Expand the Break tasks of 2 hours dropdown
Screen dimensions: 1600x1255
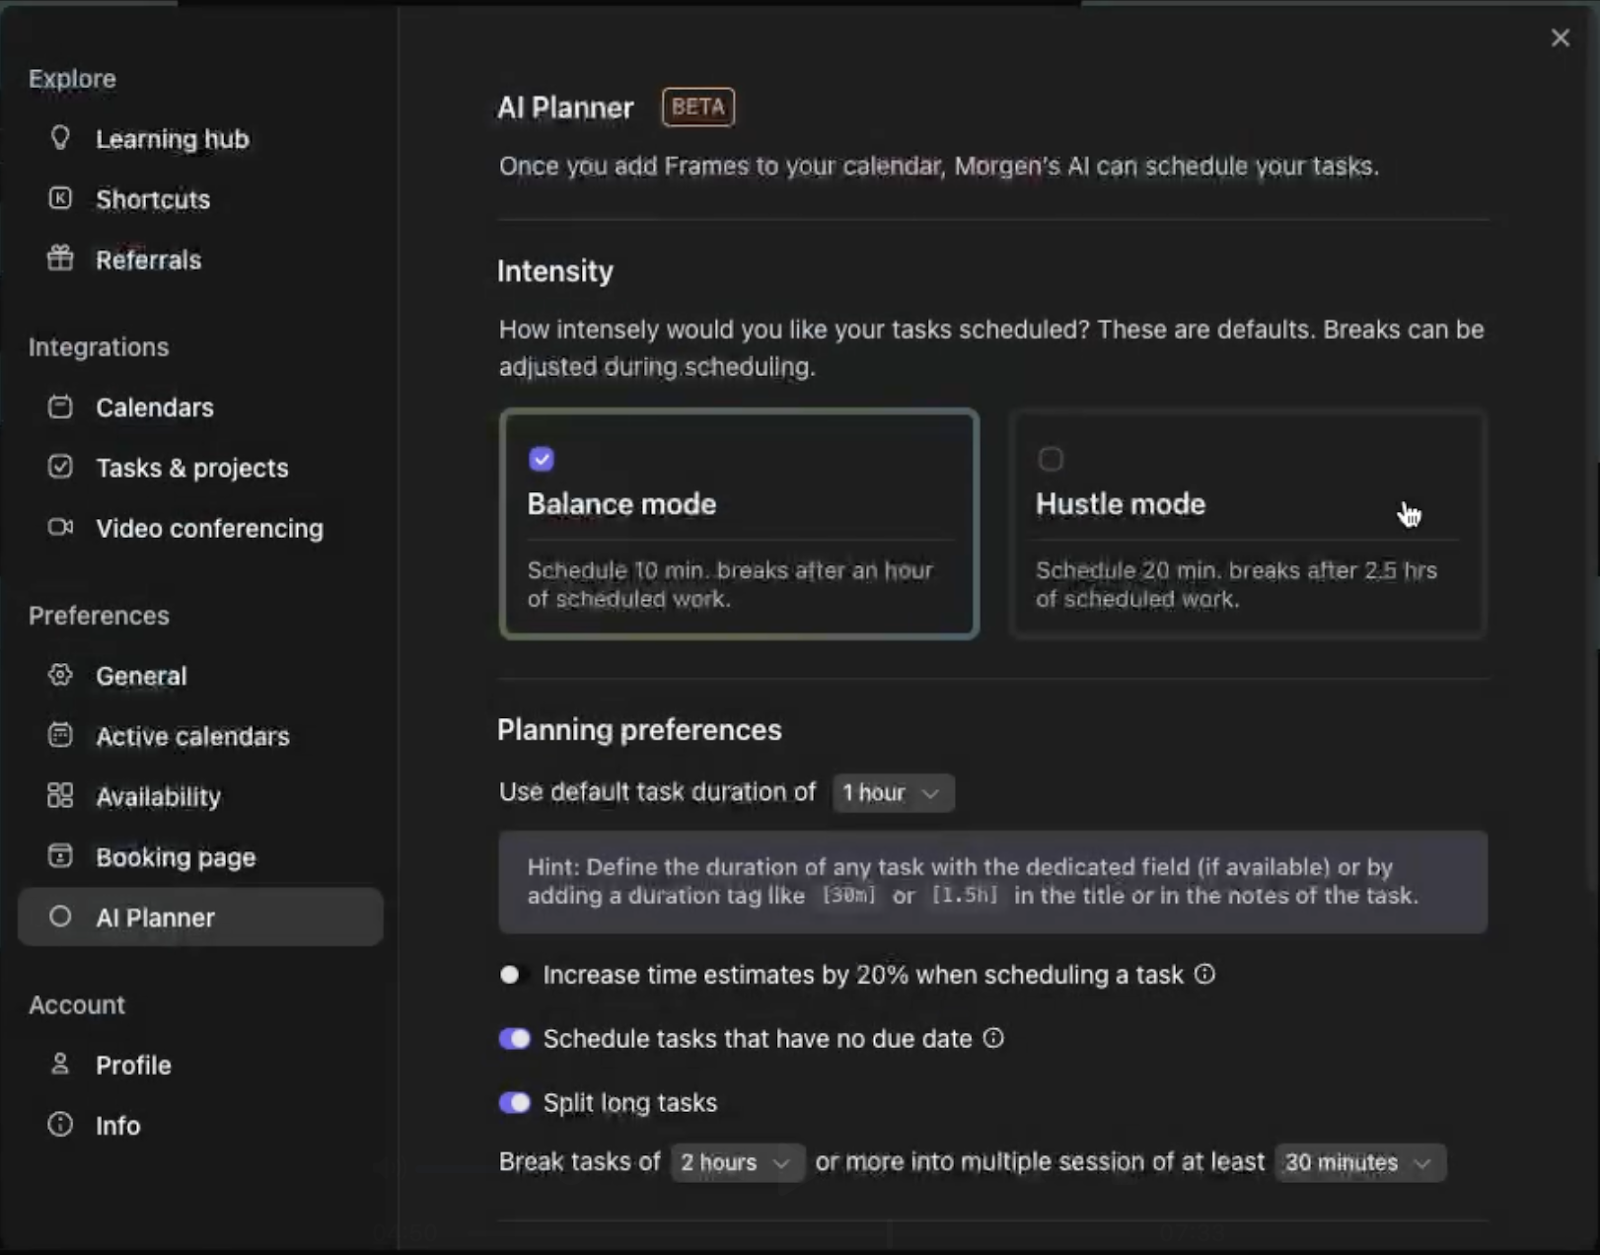(x=736, y=1162)
